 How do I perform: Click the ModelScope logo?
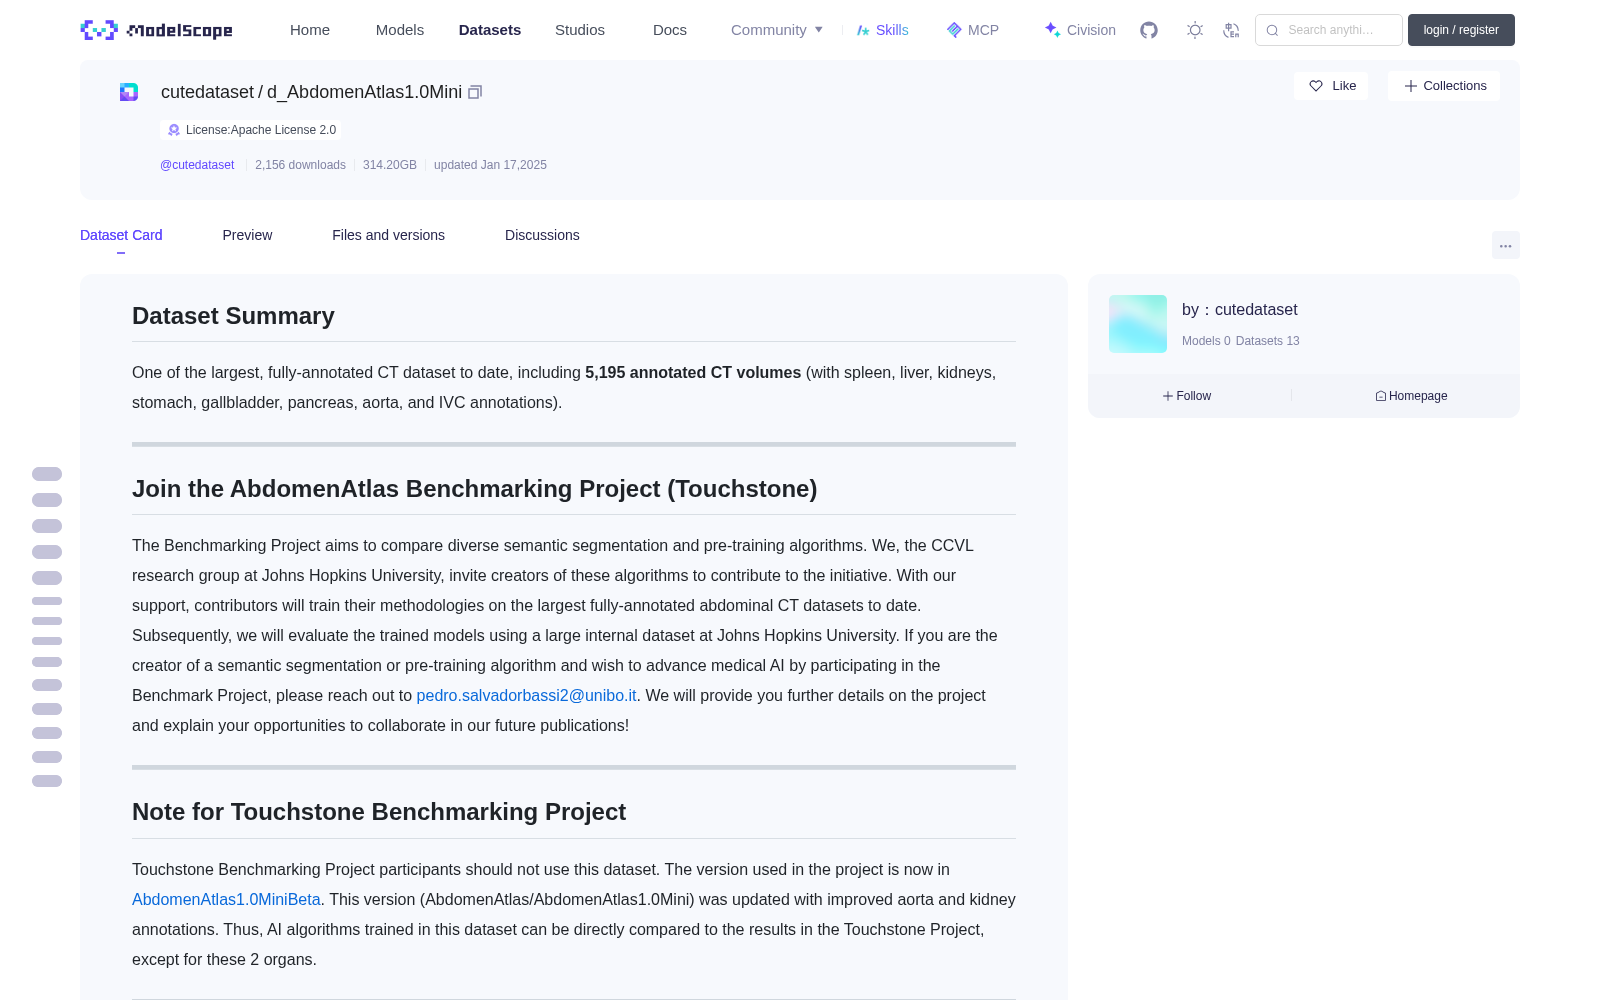(x=157, y=30)
